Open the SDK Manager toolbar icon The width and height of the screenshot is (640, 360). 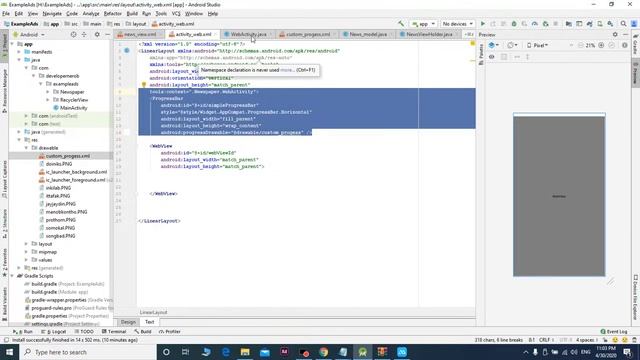(x=610, y=24)
